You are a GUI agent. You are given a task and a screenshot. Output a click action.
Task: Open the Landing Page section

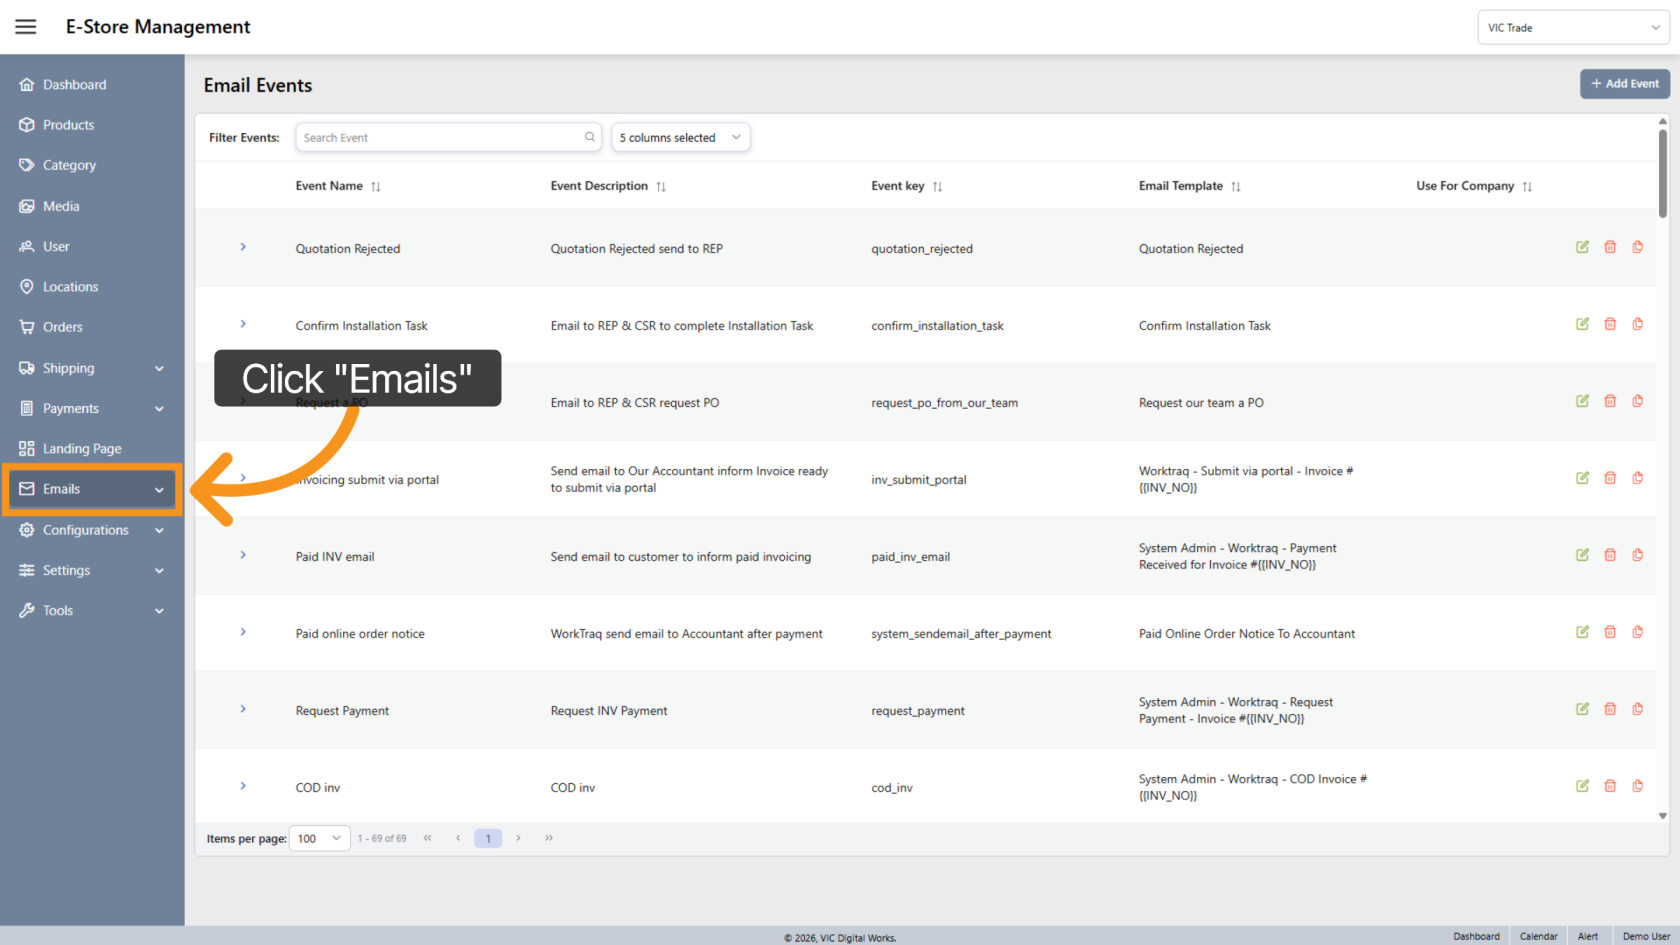(82, 448)
